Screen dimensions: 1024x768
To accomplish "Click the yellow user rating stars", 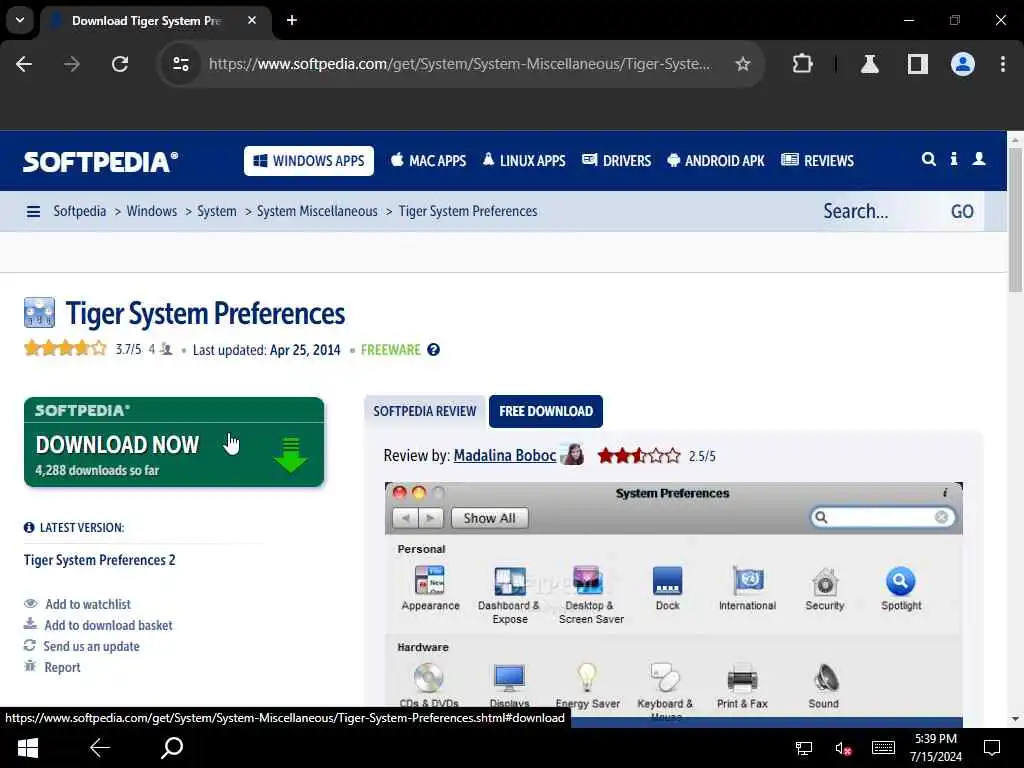I will click(x=65, y=349).
